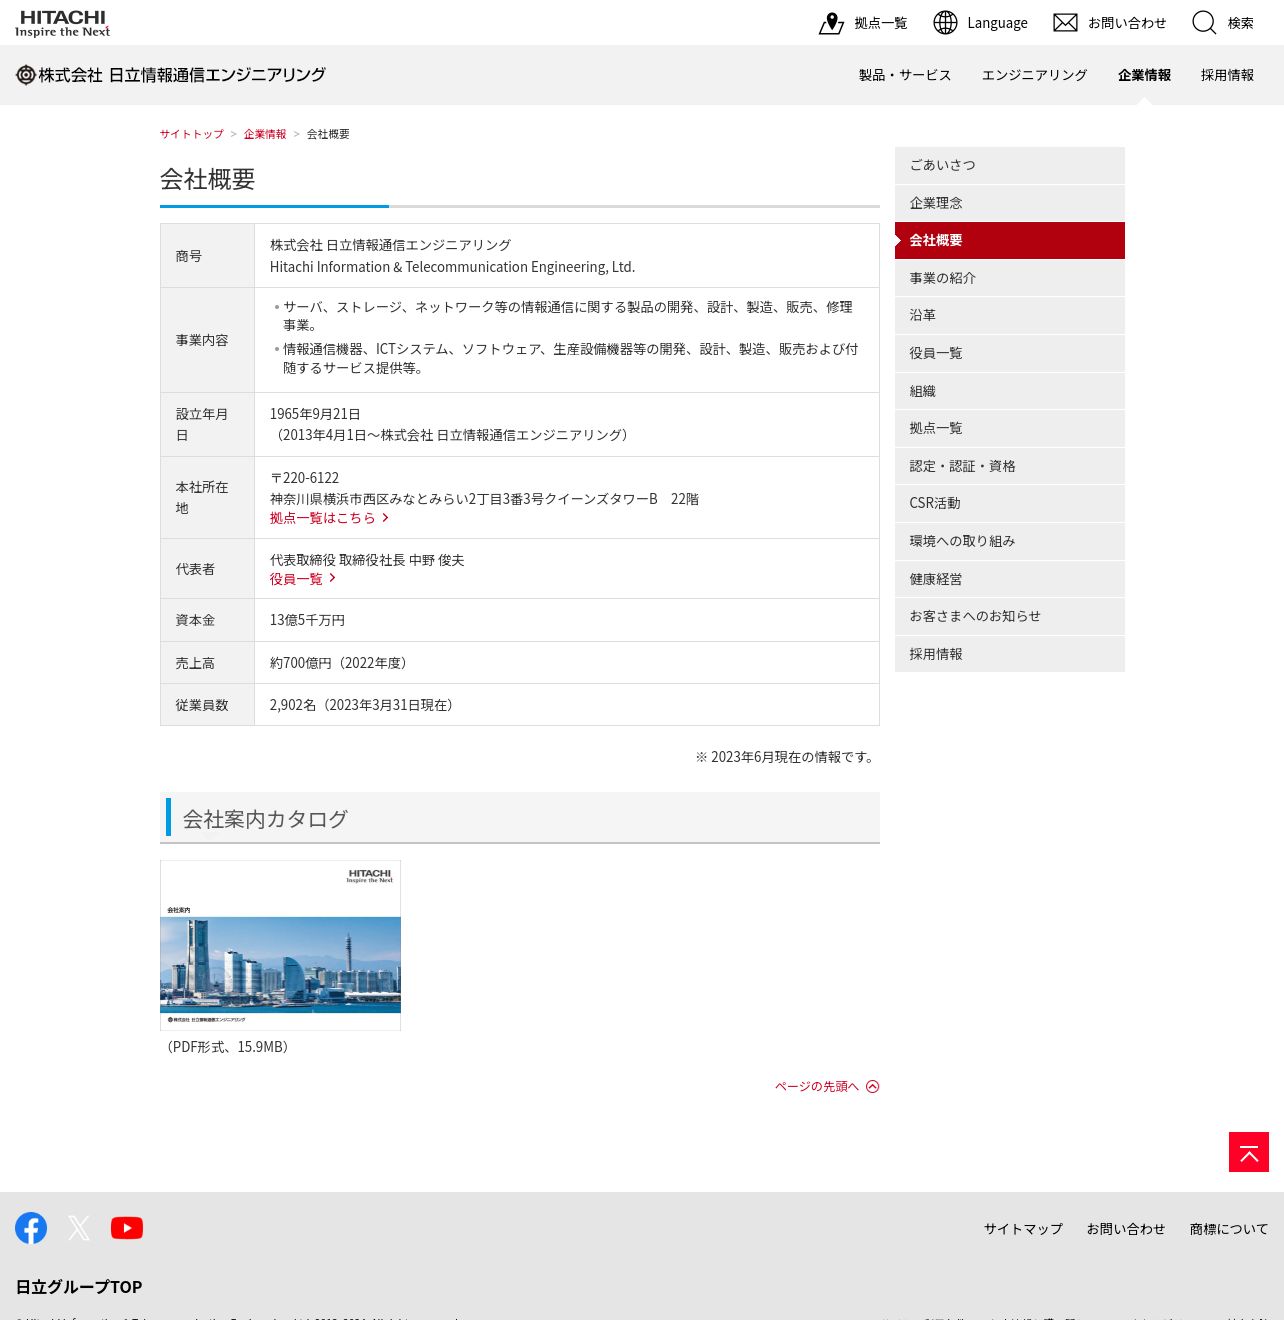Click the 代表取締役 取締役社長 中野 俊夫 text

coord(367,560)
